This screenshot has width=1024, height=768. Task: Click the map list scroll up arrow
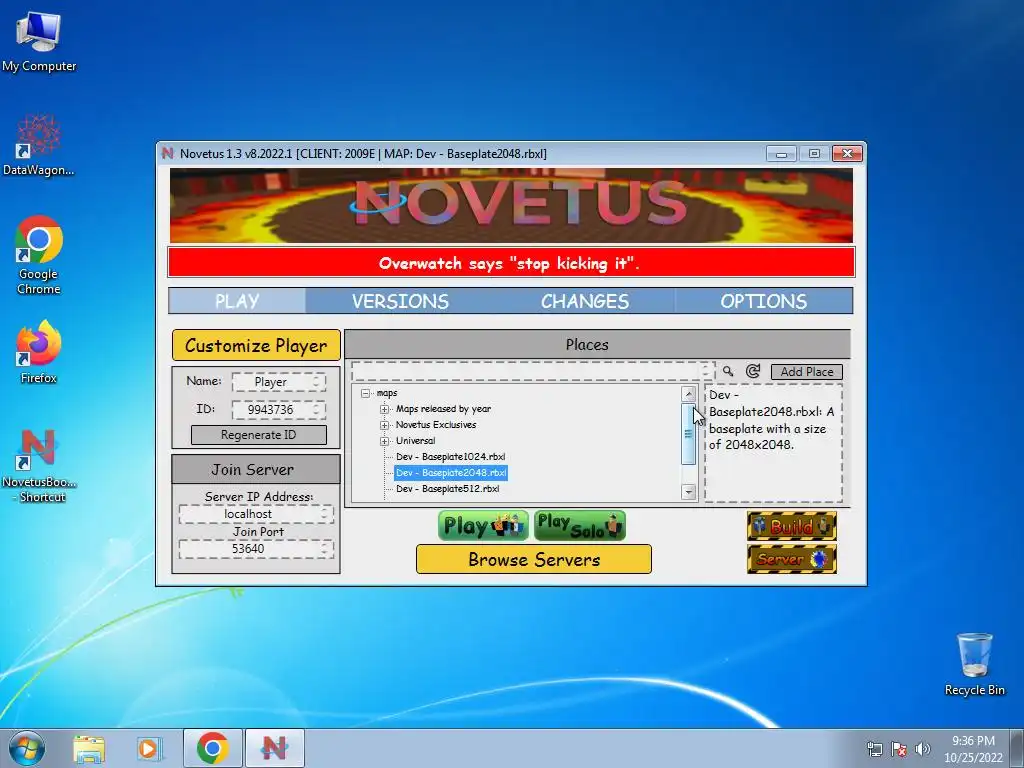688,394
